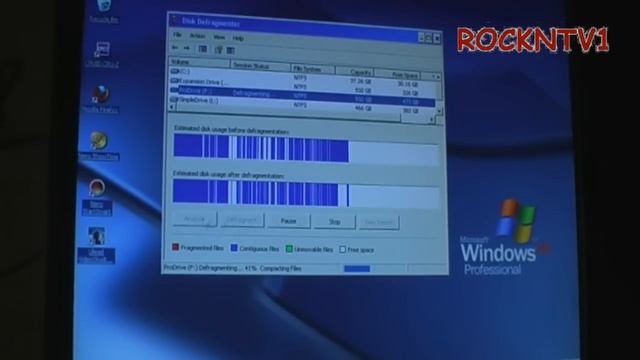
Task: Click the red Fragmented files legend swatch
Action: point(176,247)
